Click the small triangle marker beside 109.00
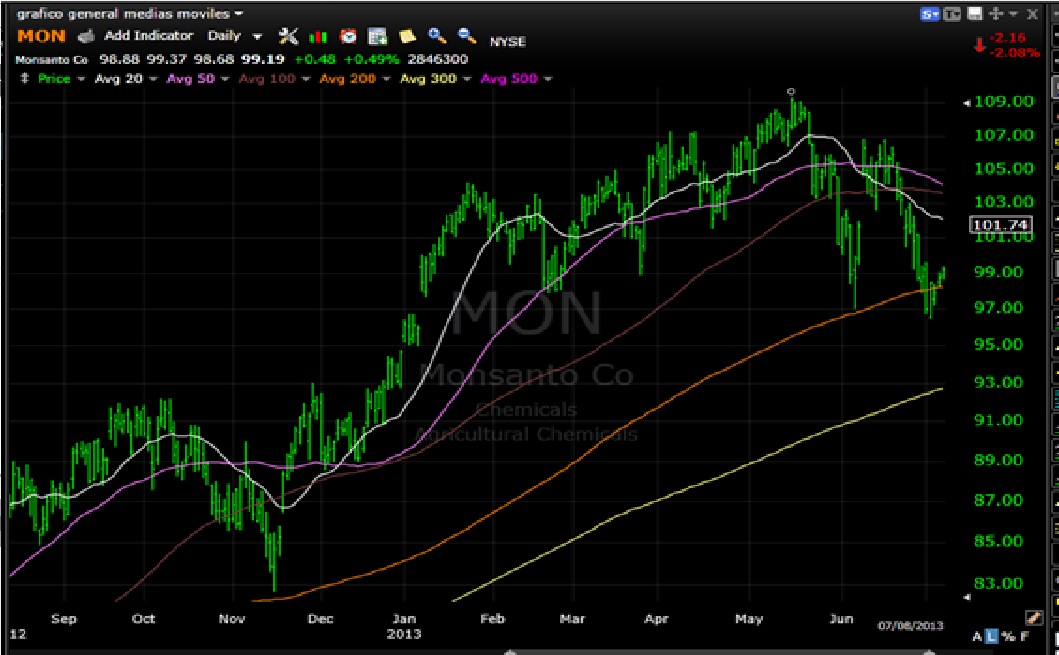Viewport: 1059px width, 655px height. tap(966, 103)
